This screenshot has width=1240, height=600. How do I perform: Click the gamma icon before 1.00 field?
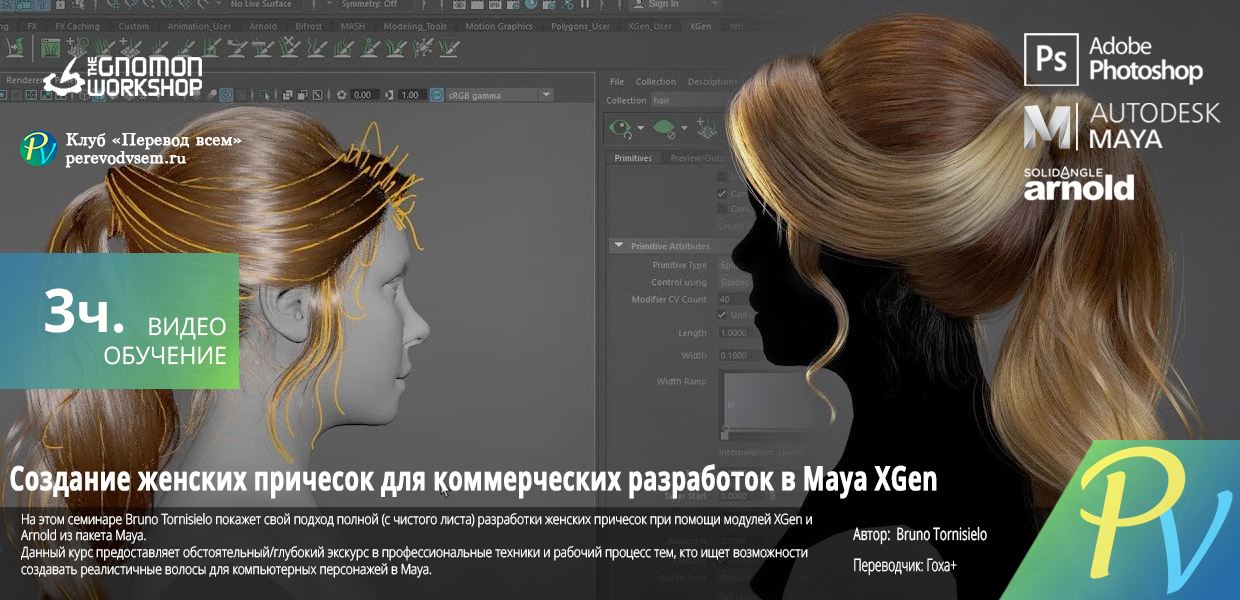coord(389,95)
